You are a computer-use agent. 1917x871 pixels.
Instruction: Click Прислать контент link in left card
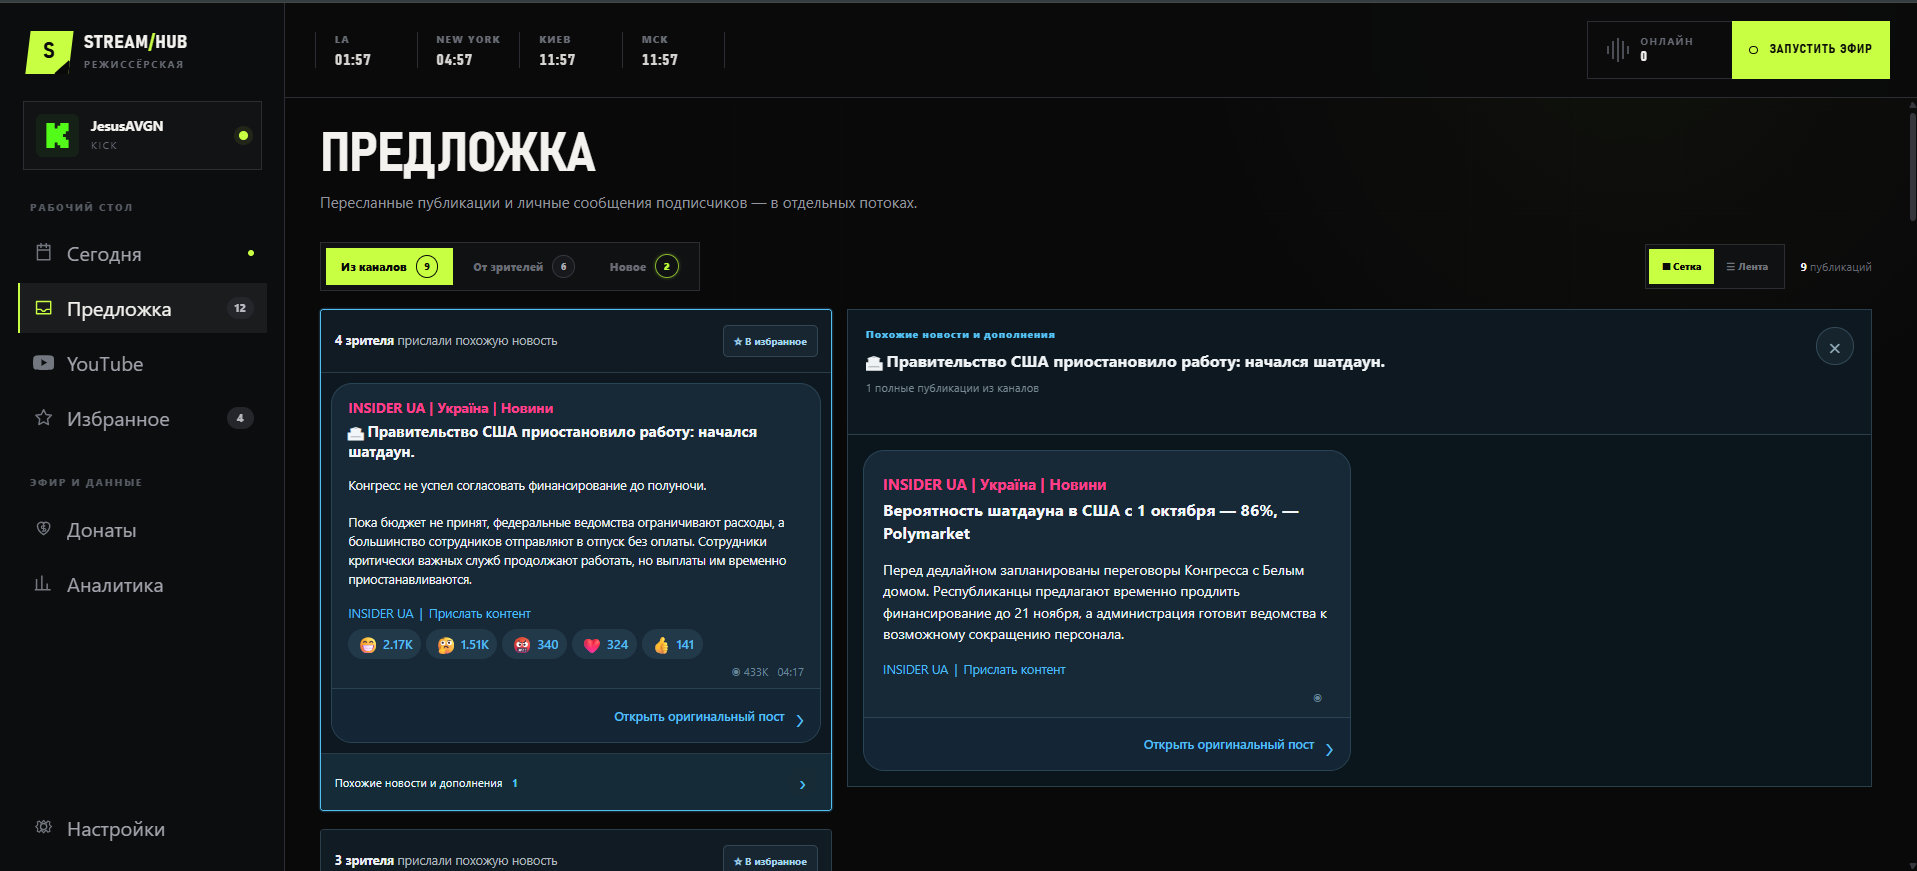[x=479, y=614]
